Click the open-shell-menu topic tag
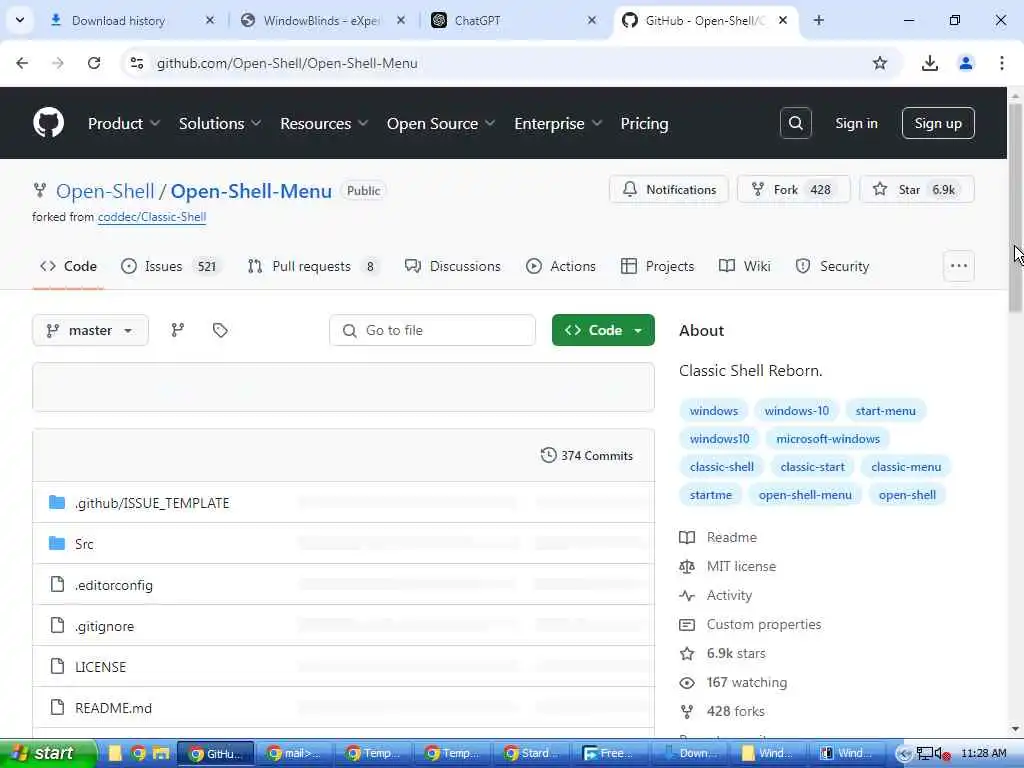 tap(805, 495)
